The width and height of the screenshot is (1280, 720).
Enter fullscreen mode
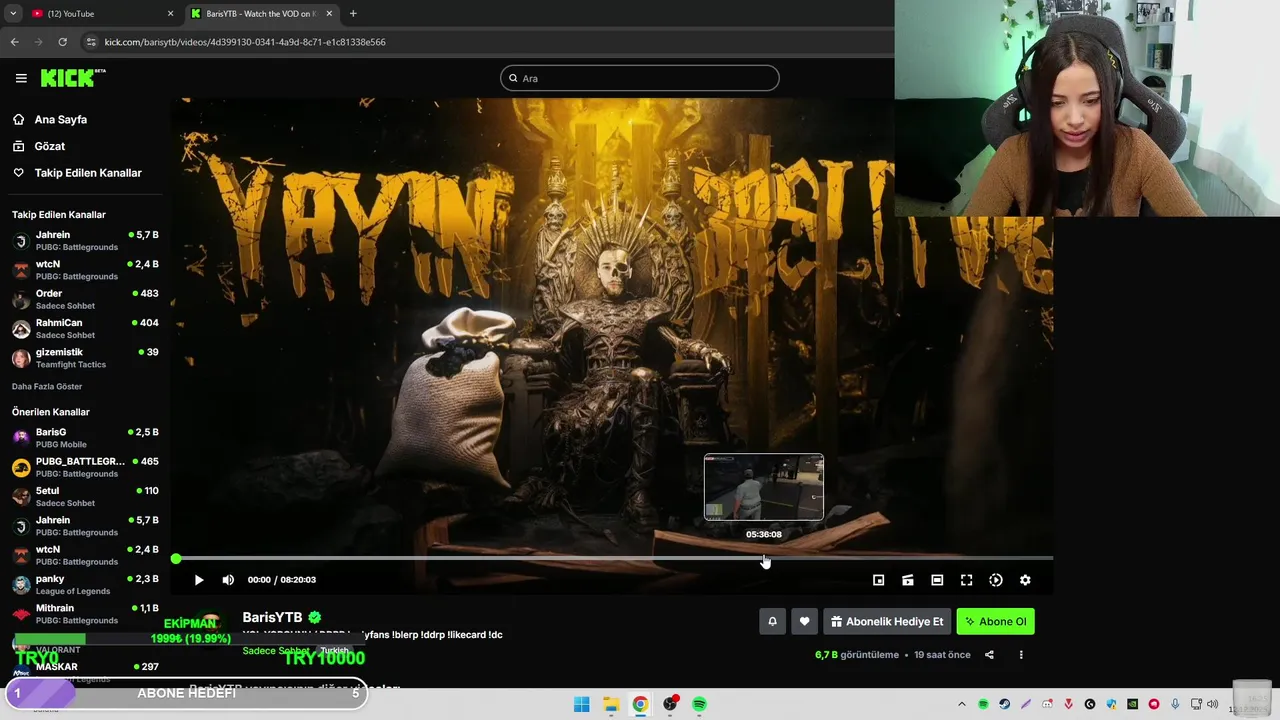pyautogui.click(x=966, y=580)
